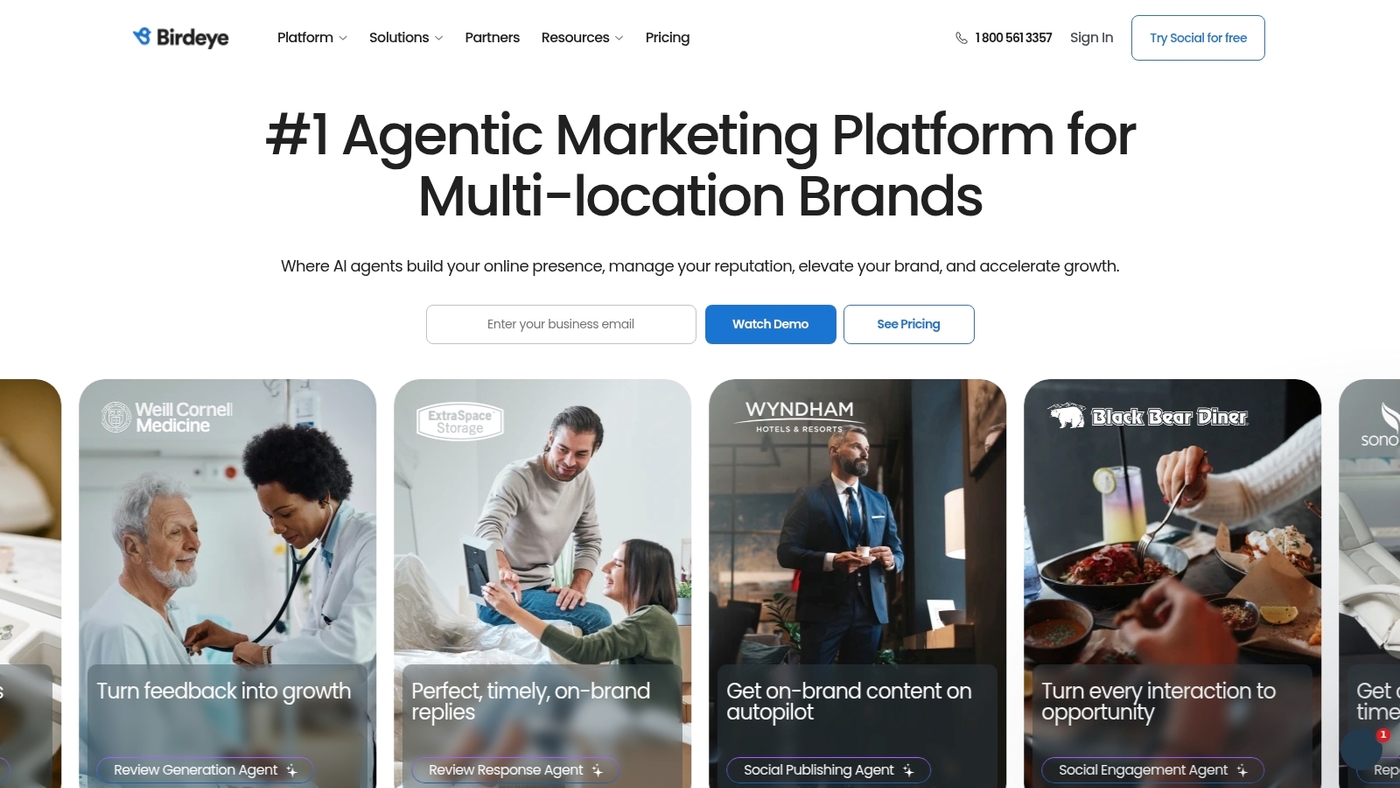The image size is (1400, 788).
Task: Open the Review Response Agent card
Action: tap(542, 583)
